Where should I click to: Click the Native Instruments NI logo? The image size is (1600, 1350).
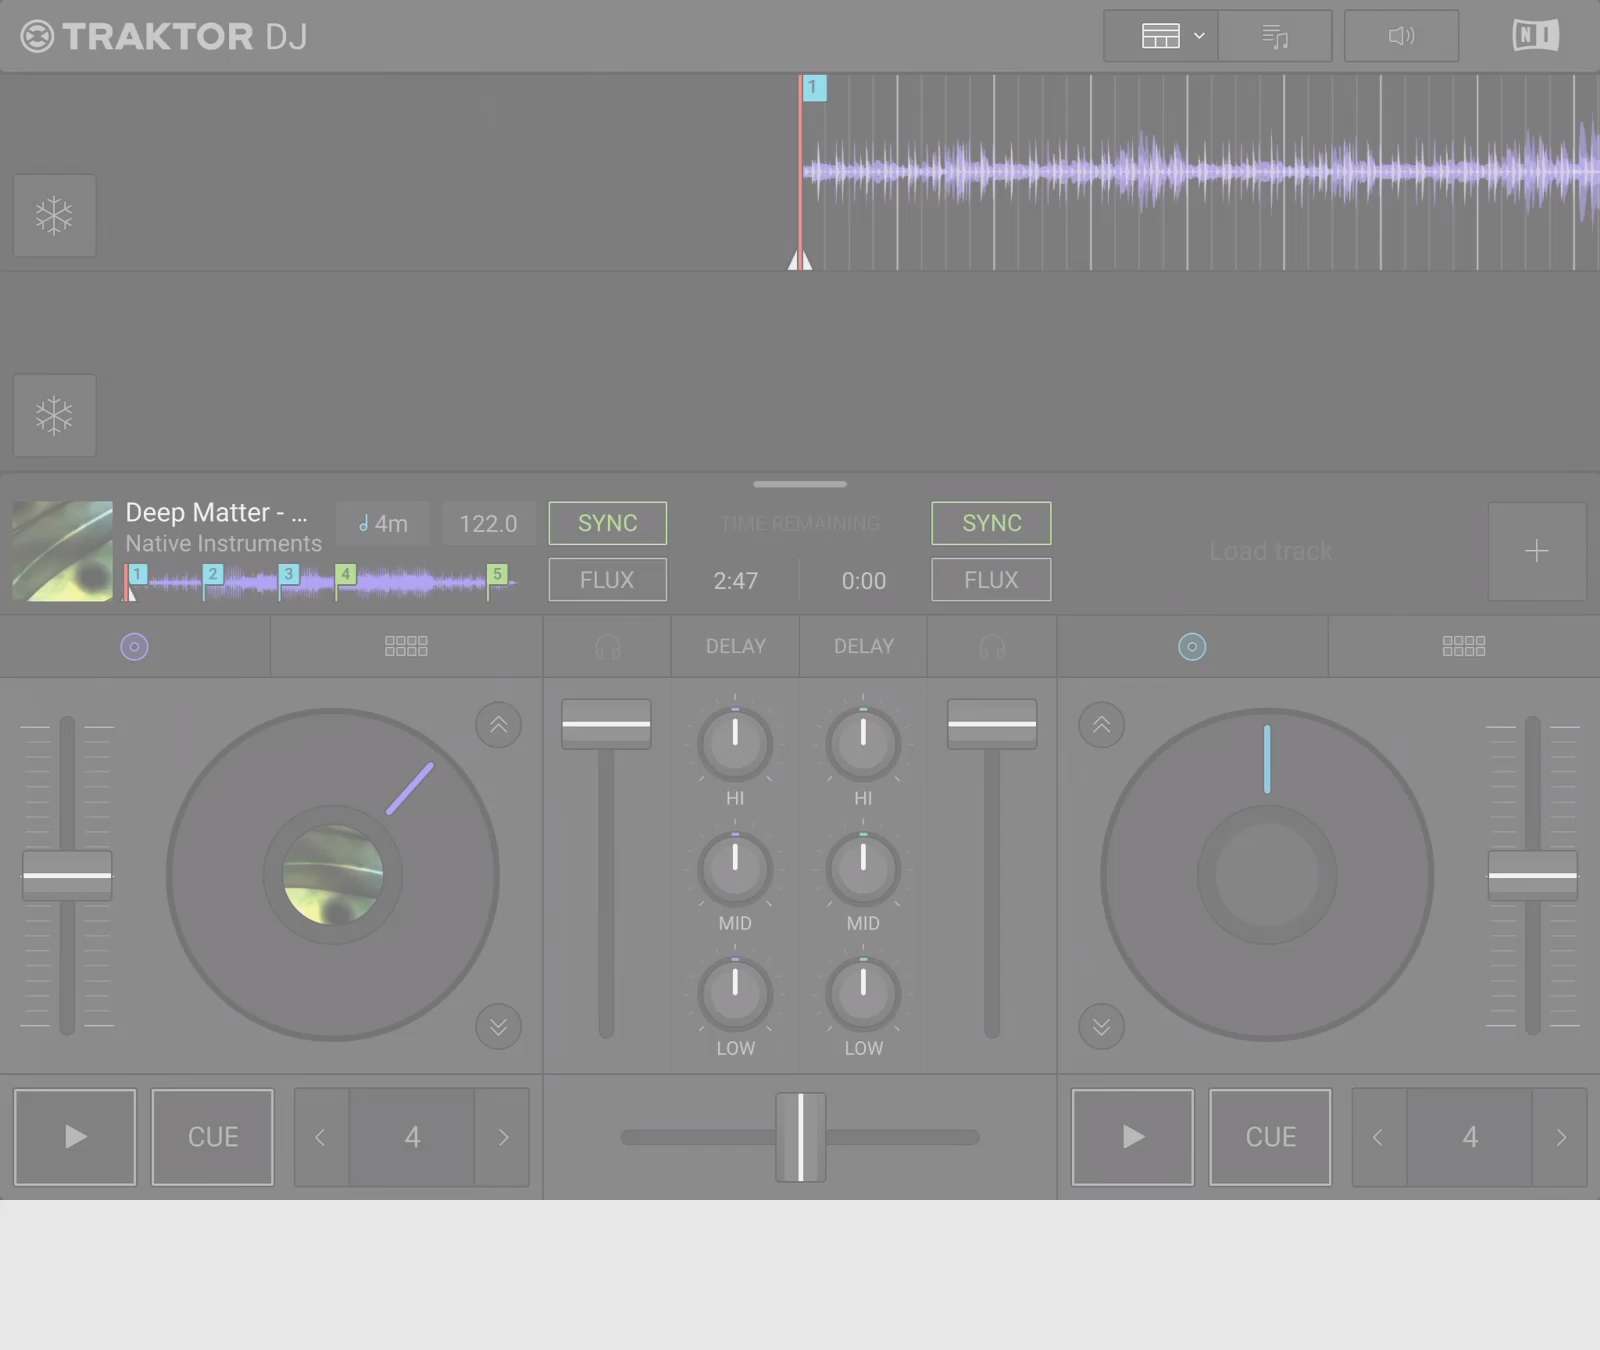coord(1536,36)
